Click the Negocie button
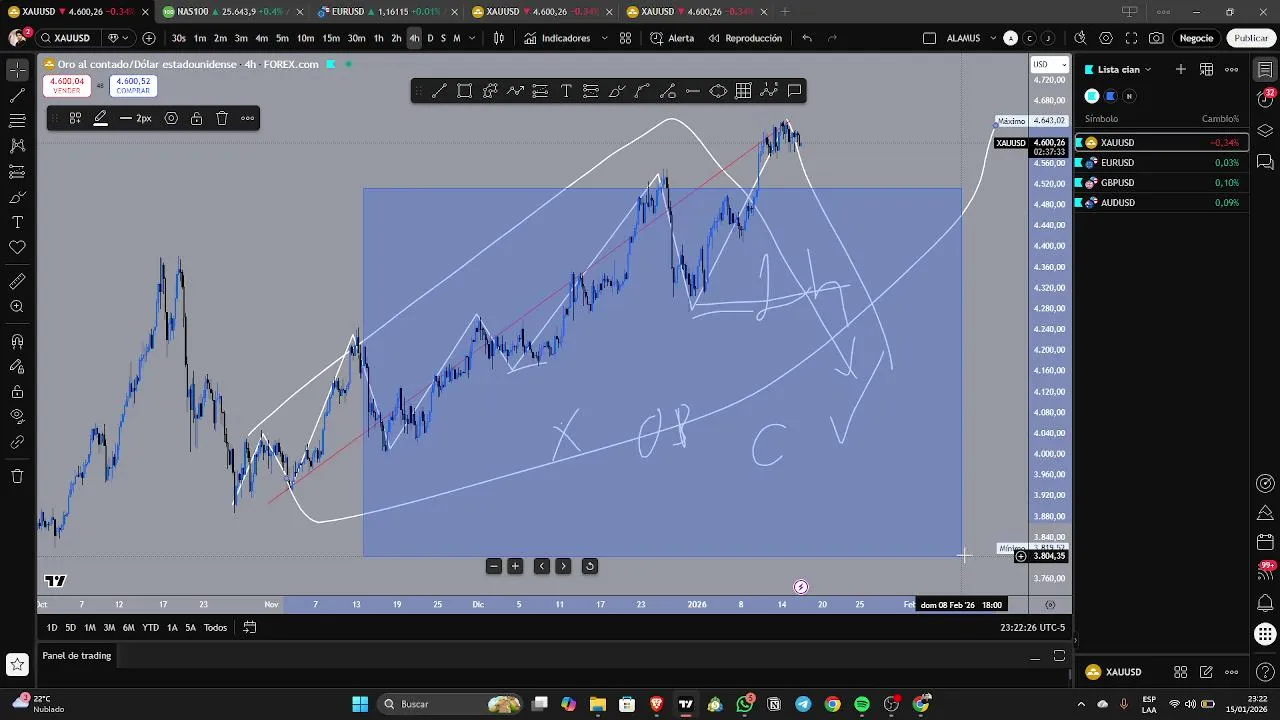The width and height of the screenshot is (1280, 720). 1196,38
